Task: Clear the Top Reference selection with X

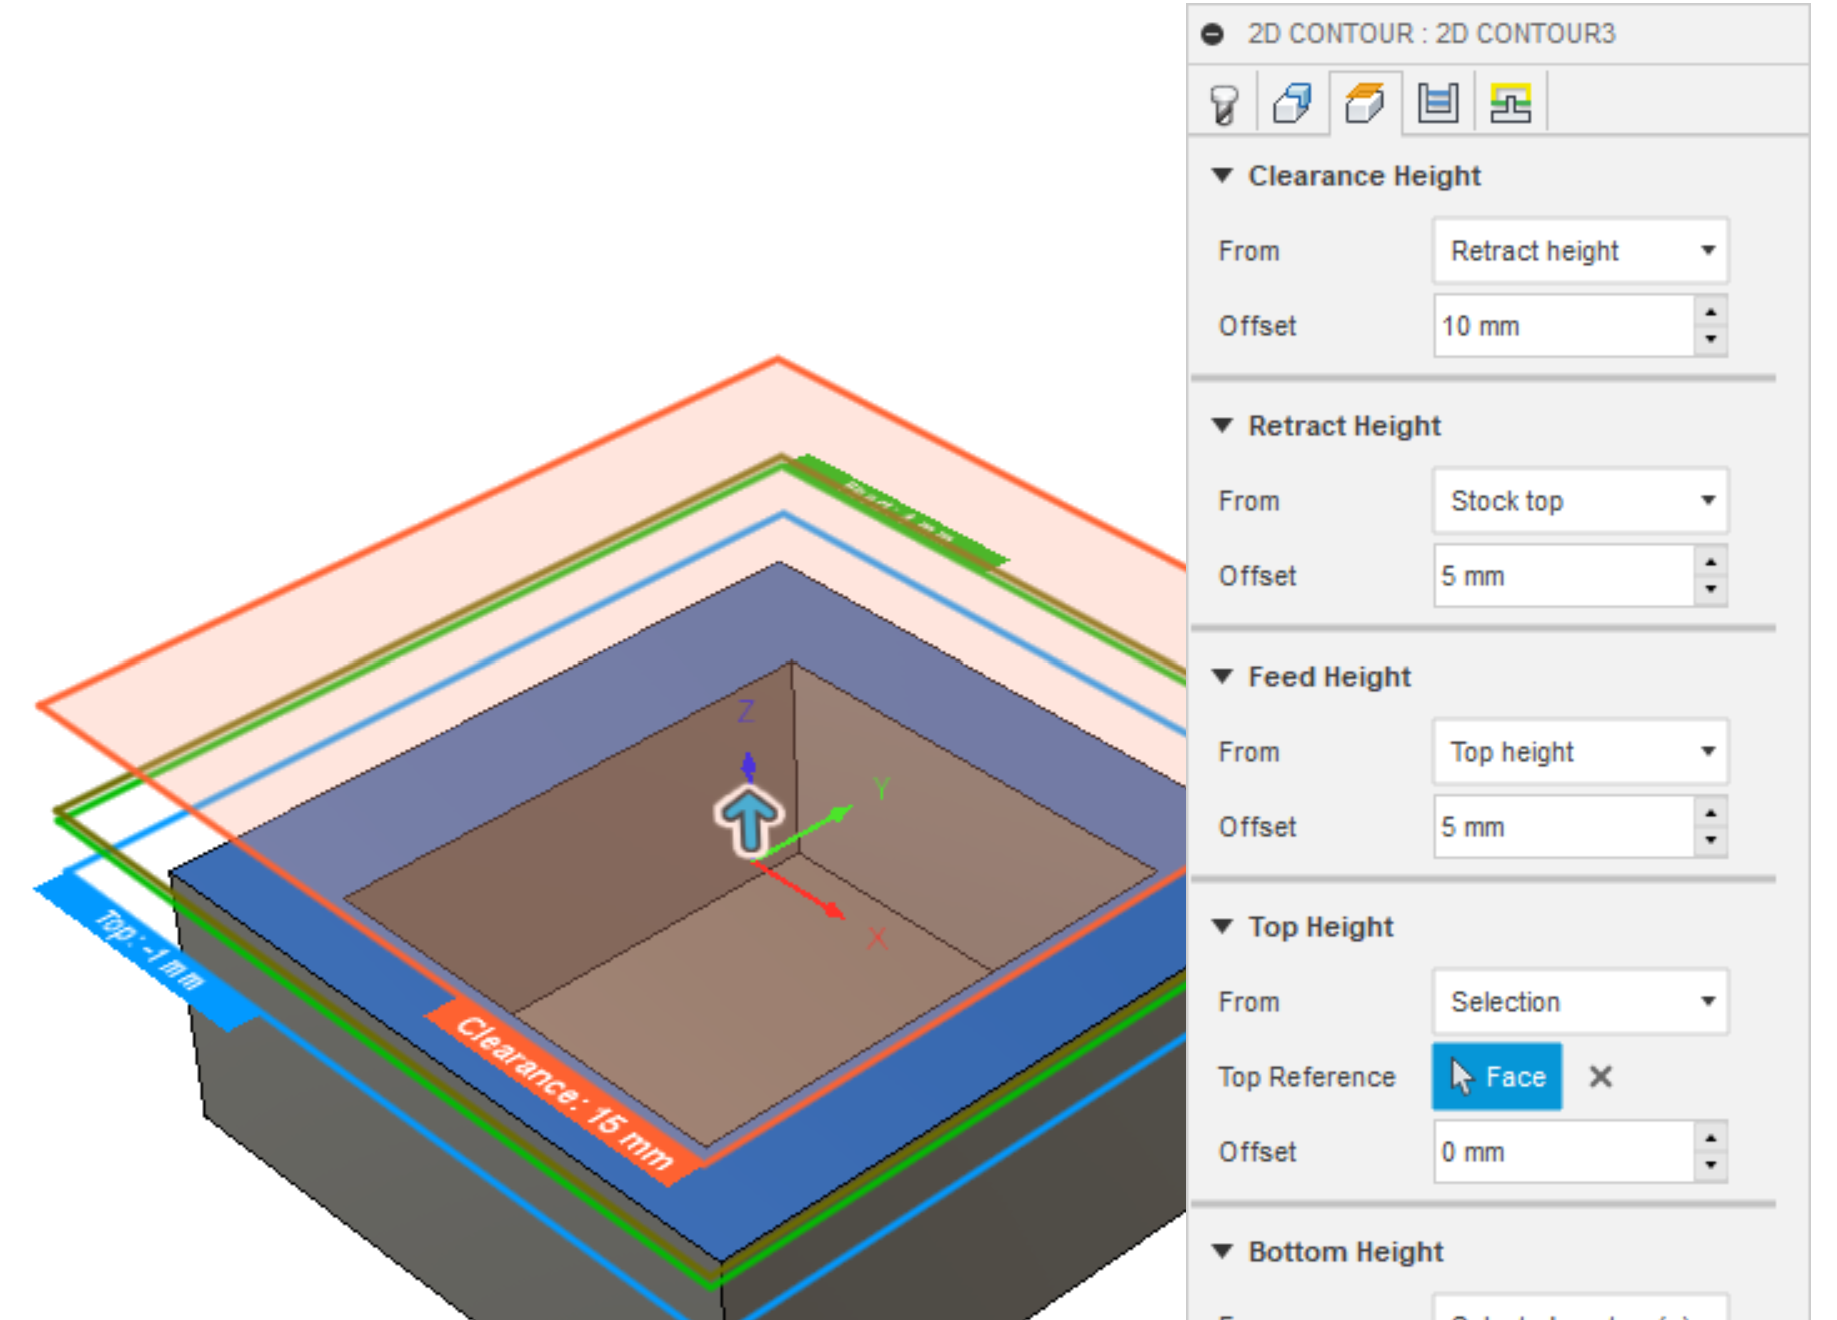Action: pyautogui.click(x=1600, y=1077)
